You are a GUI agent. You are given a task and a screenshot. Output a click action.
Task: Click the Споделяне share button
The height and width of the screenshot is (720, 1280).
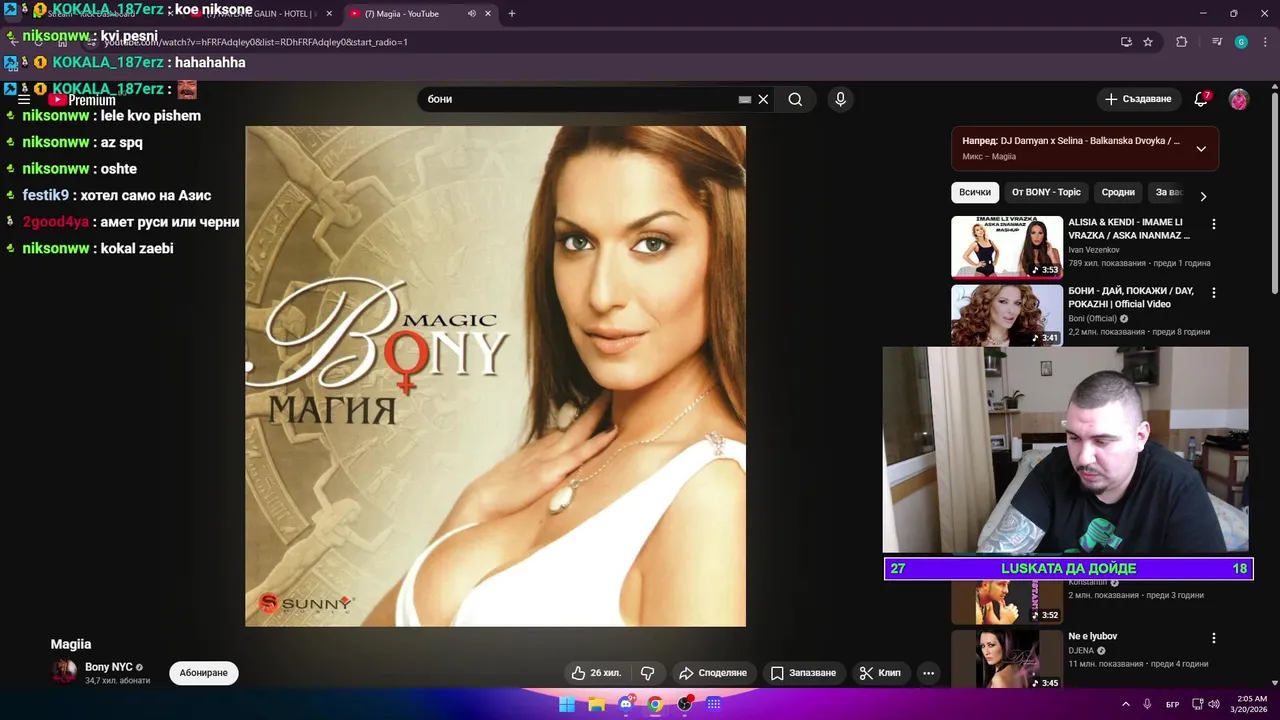coord(712,673)
